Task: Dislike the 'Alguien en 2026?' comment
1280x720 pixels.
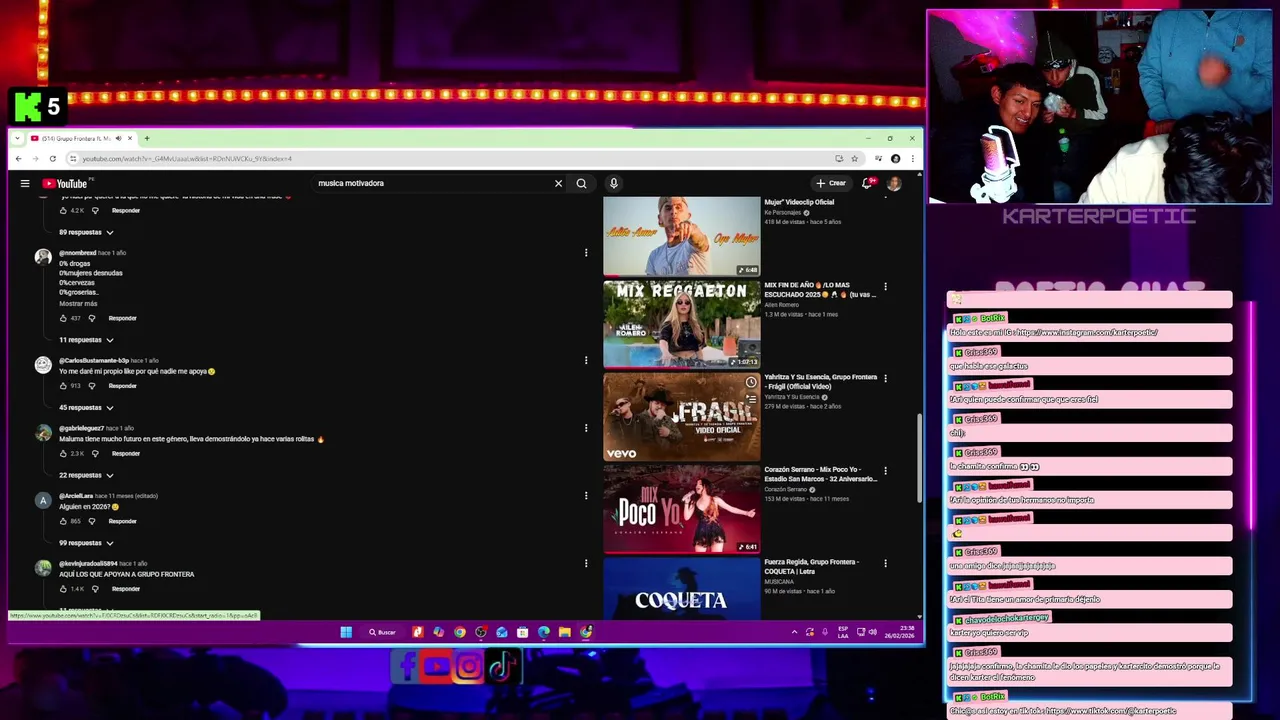Action: tap(92, 521)
